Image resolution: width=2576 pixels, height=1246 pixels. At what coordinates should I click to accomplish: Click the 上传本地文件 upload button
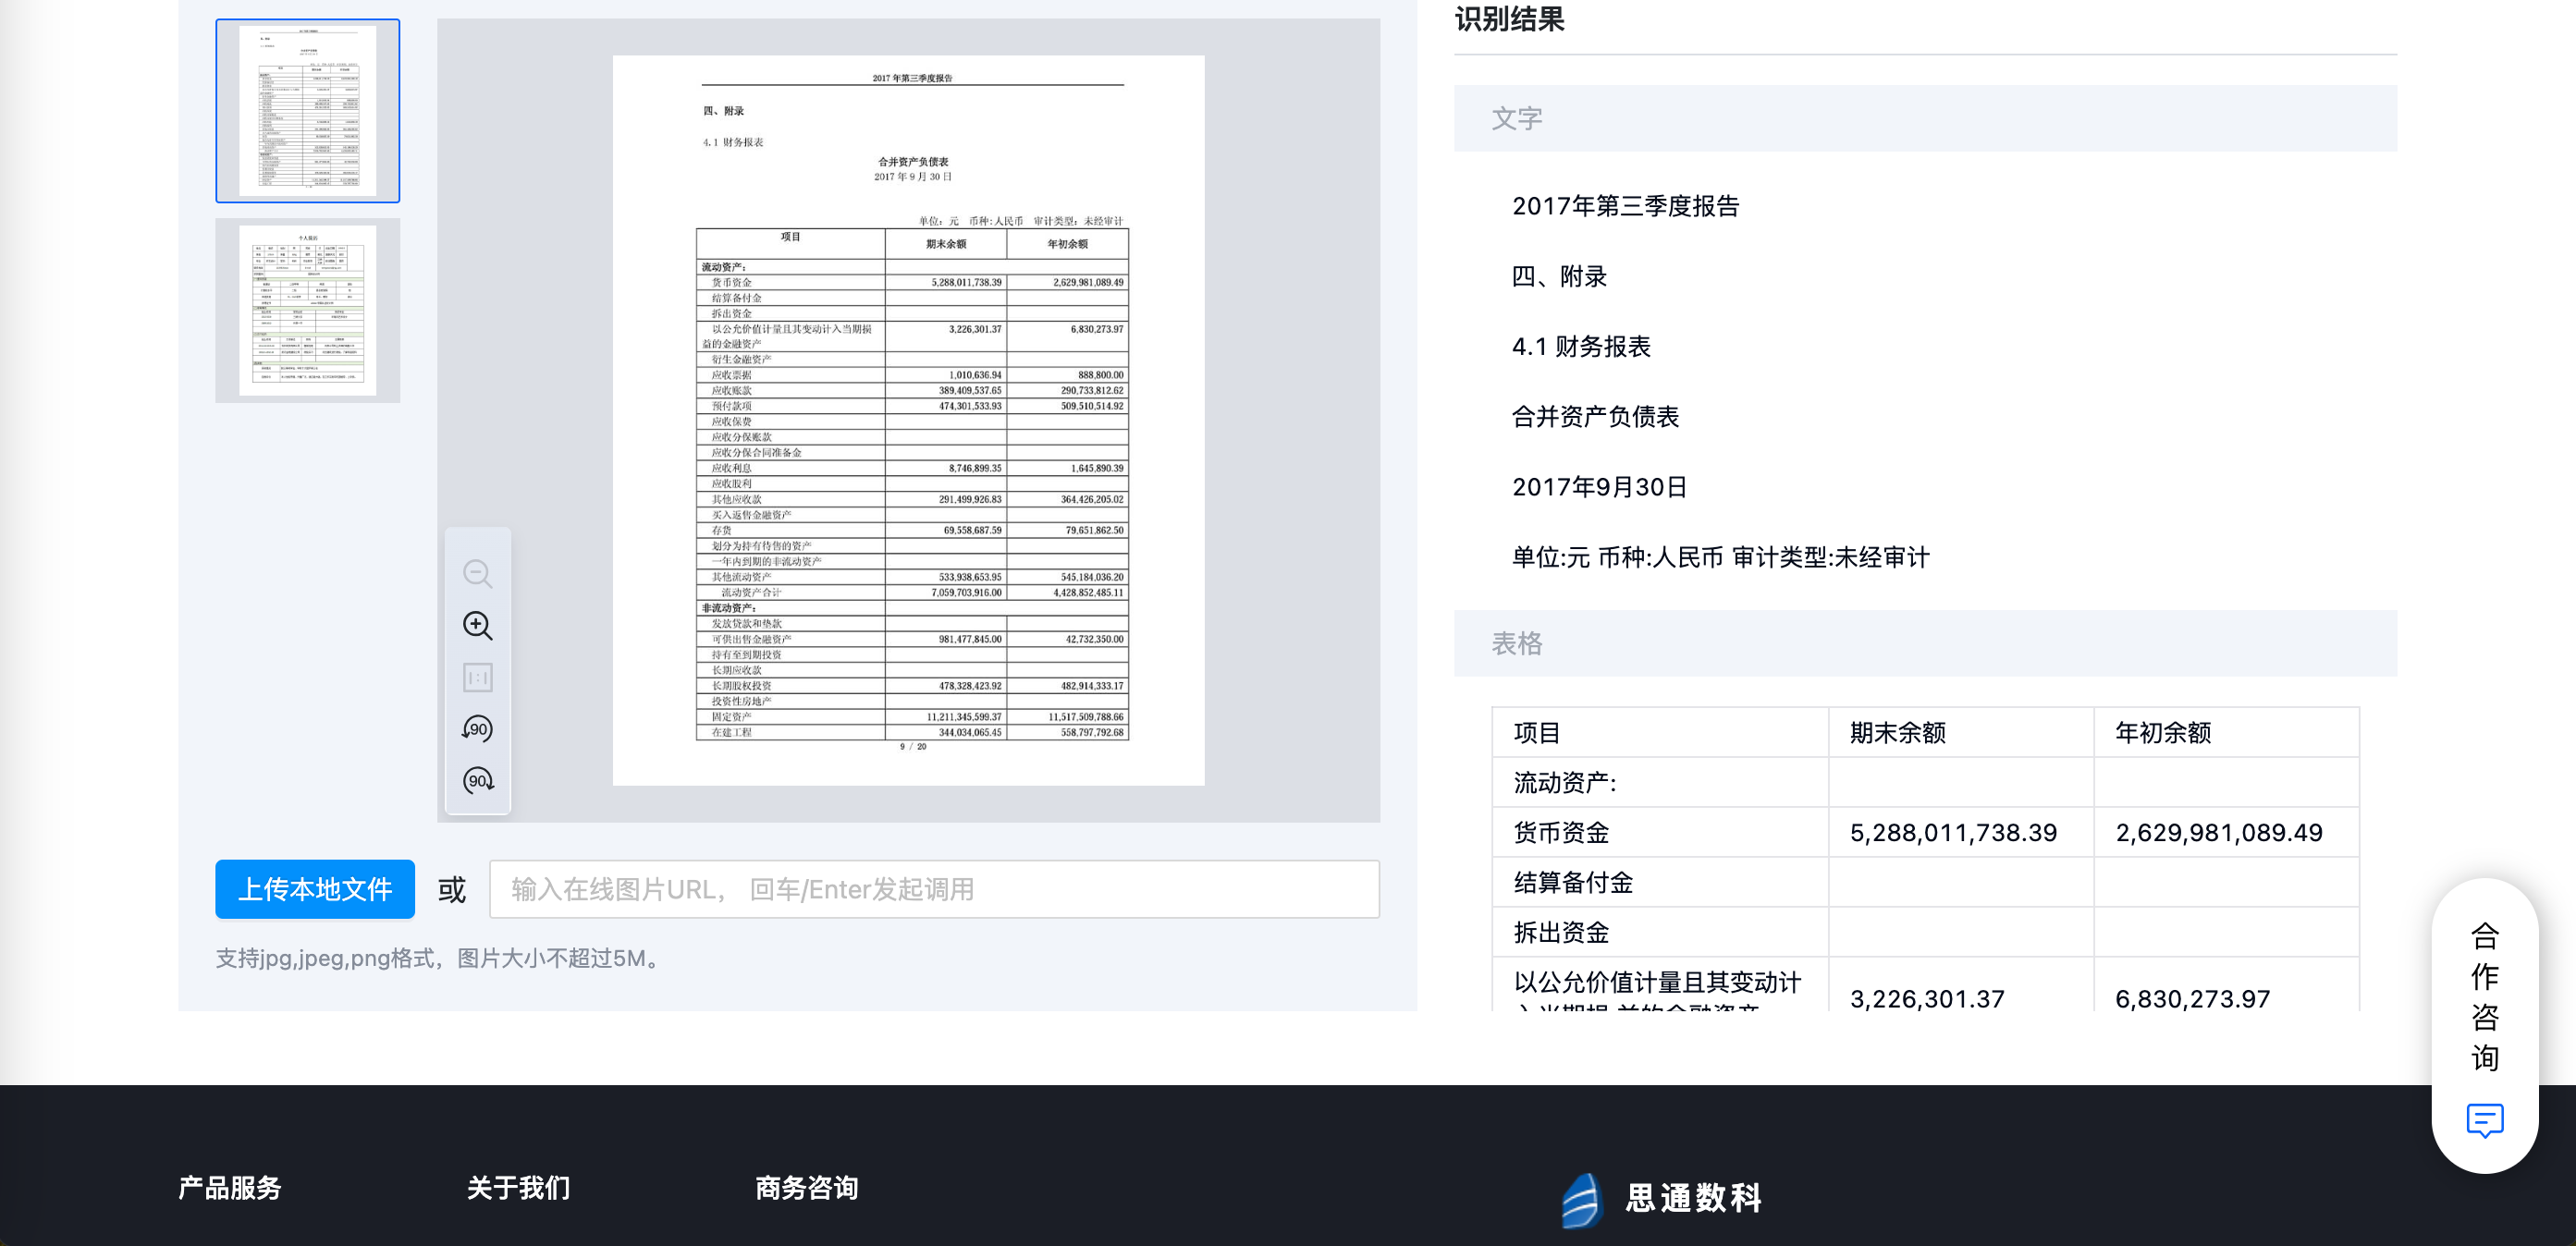315,889
